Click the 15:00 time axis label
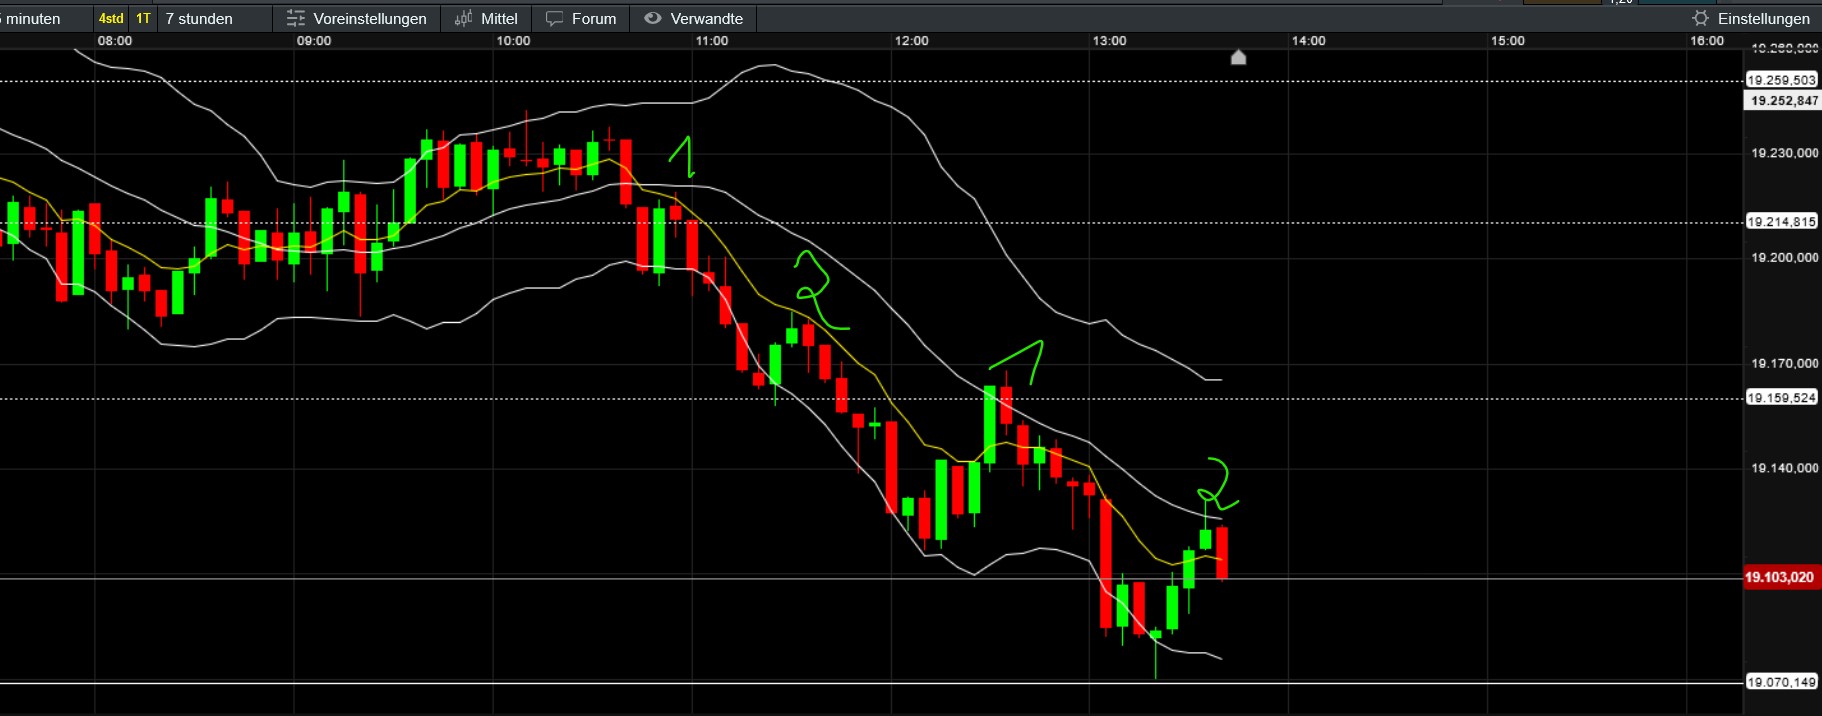 pyautogui.click(x=1508, y=41)
